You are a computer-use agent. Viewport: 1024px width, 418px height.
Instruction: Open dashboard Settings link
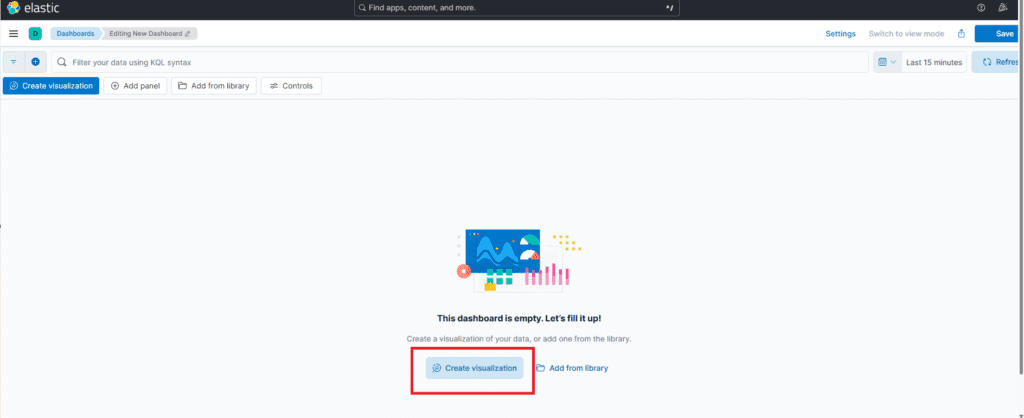click(x=840, y=34)
